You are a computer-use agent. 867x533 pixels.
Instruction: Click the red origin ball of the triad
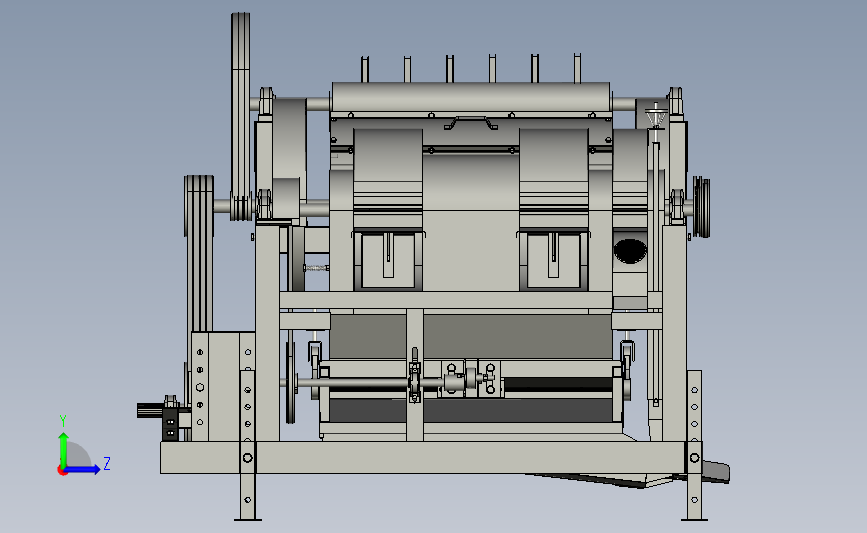pos(62,471)
